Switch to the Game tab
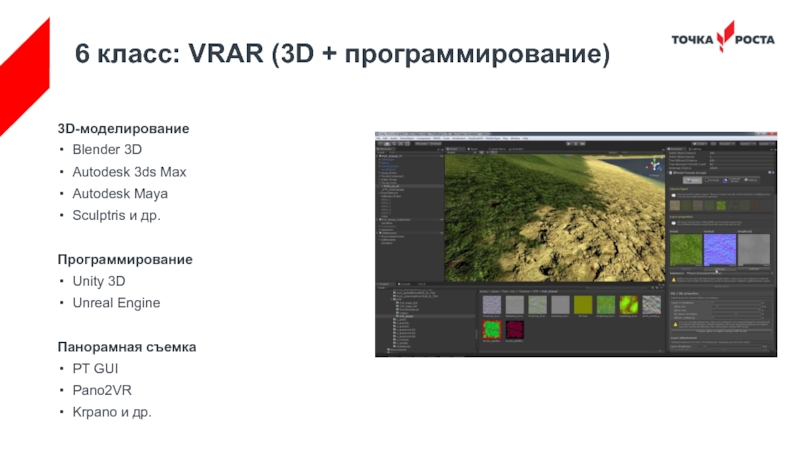800x450 pixels. pos(473,149)
